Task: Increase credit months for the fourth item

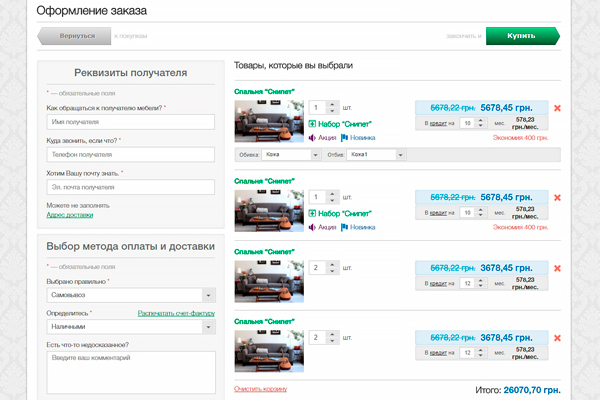Action: tap(481, 350)
